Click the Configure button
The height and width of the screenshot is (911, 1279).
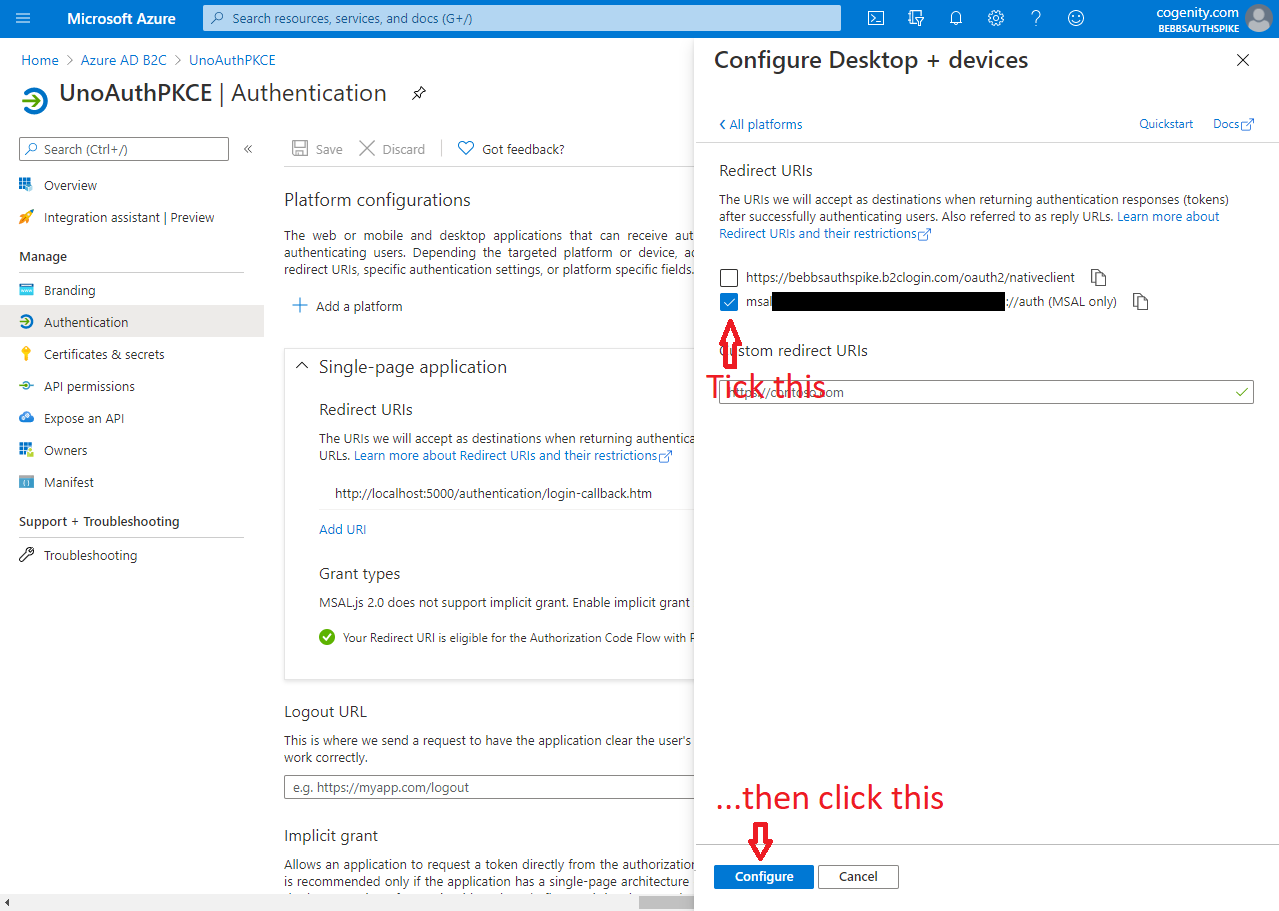coord(763,876)
